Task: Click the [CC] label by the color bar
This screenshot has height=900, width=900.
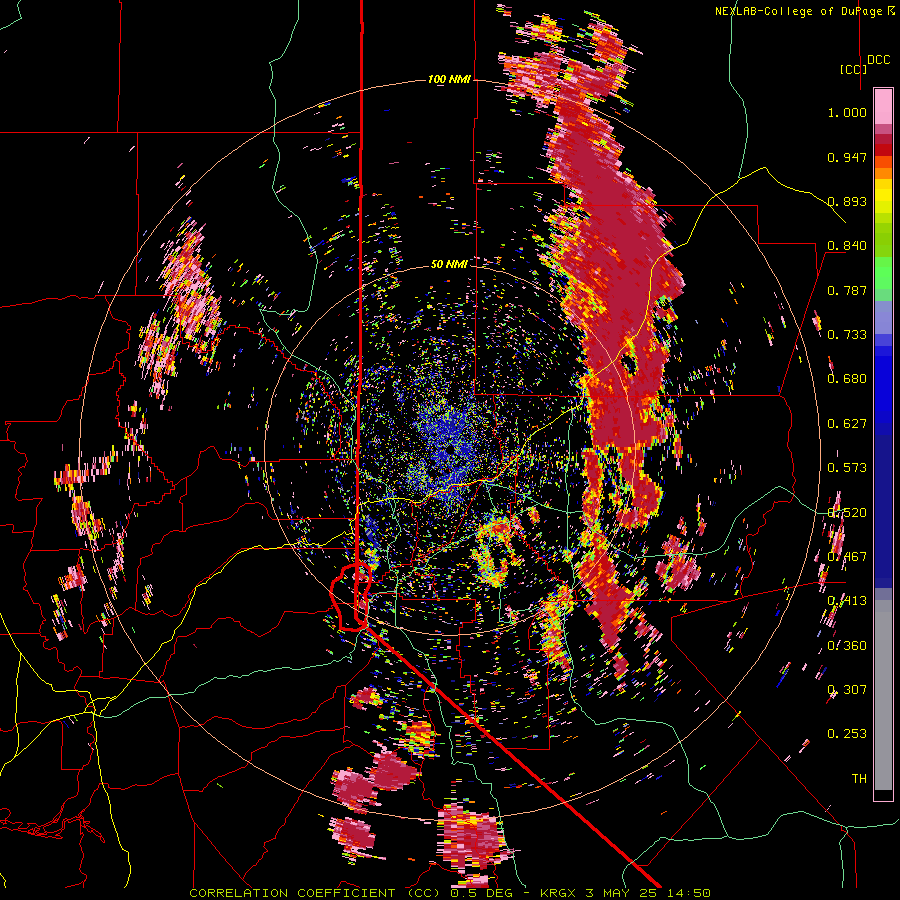Action: tap(853, 69)
